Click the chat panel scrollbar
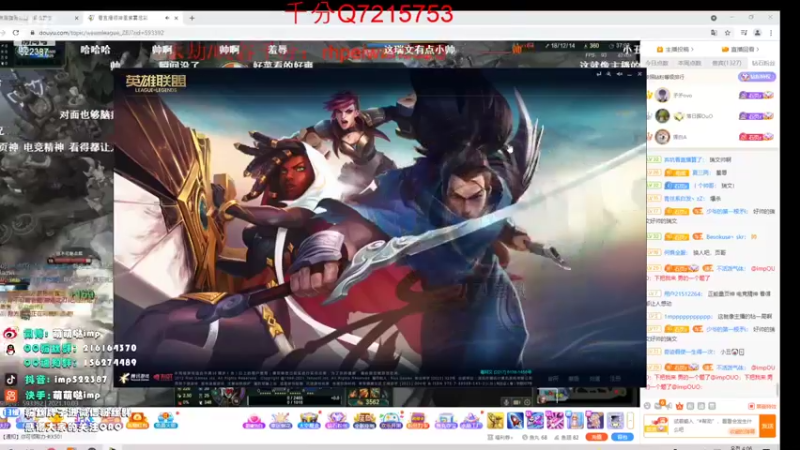800x450 pixels. click(x=777, y=390)
